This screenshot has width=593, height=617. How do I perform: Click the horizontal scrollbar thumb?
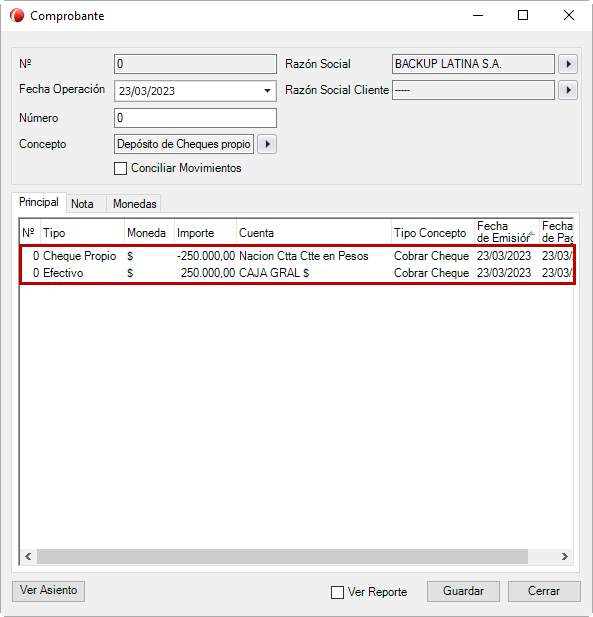point(282,556)
